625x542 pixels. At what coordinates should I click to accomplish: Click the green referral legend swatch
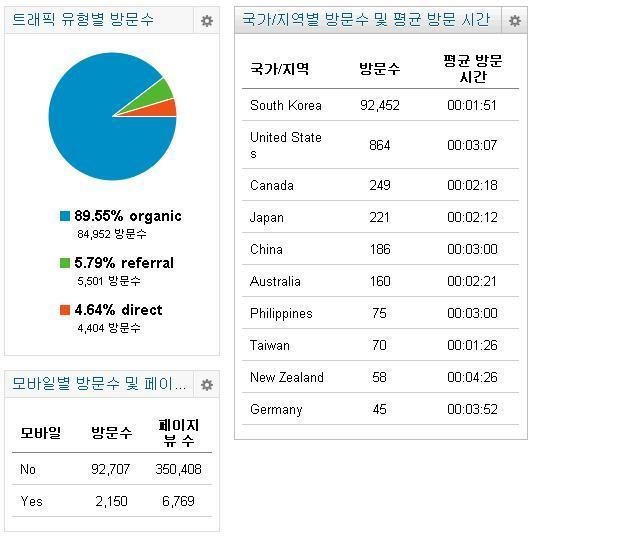(x=65, y=263)
